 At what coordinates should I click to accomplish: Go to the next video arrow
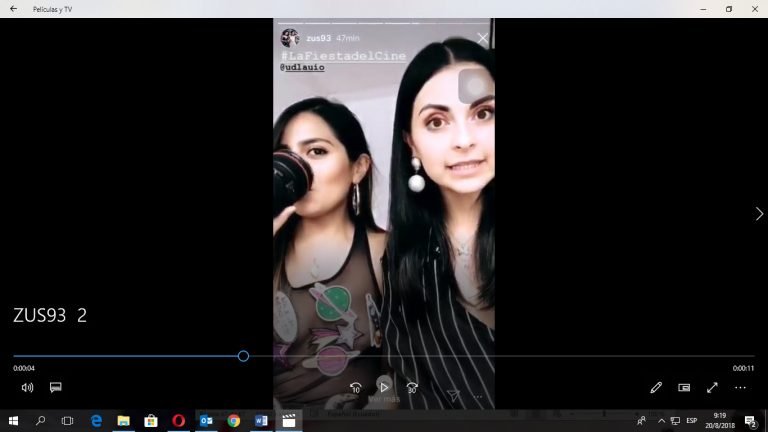[x=758, y=213]
